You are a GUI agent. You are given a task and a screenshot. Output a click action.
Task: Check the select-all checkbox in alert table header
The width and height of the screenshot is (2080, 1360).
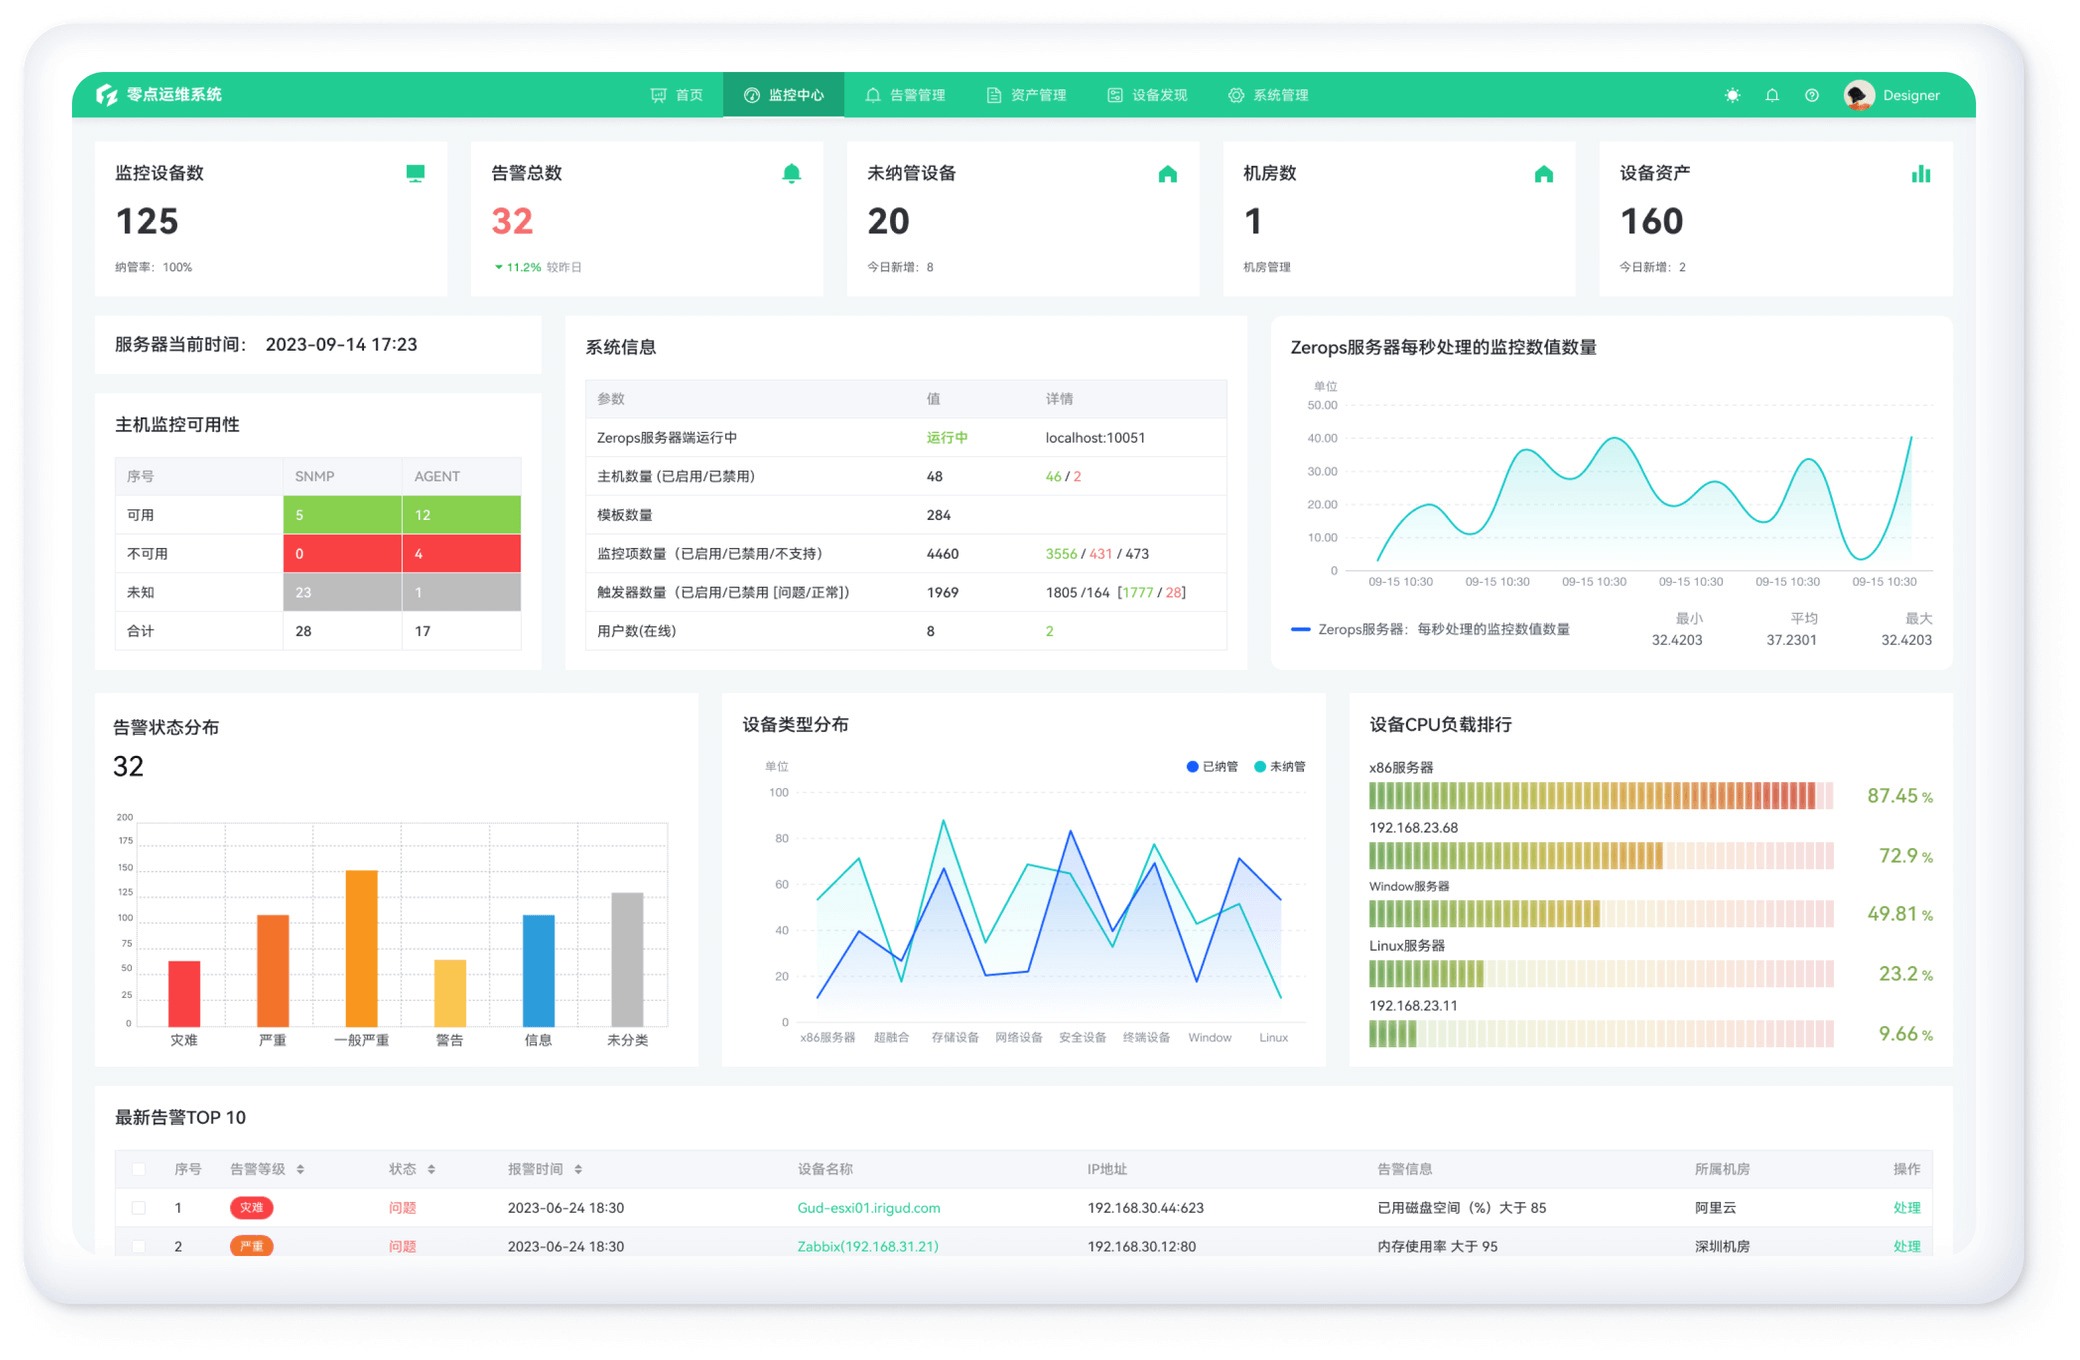(139, 1169)
